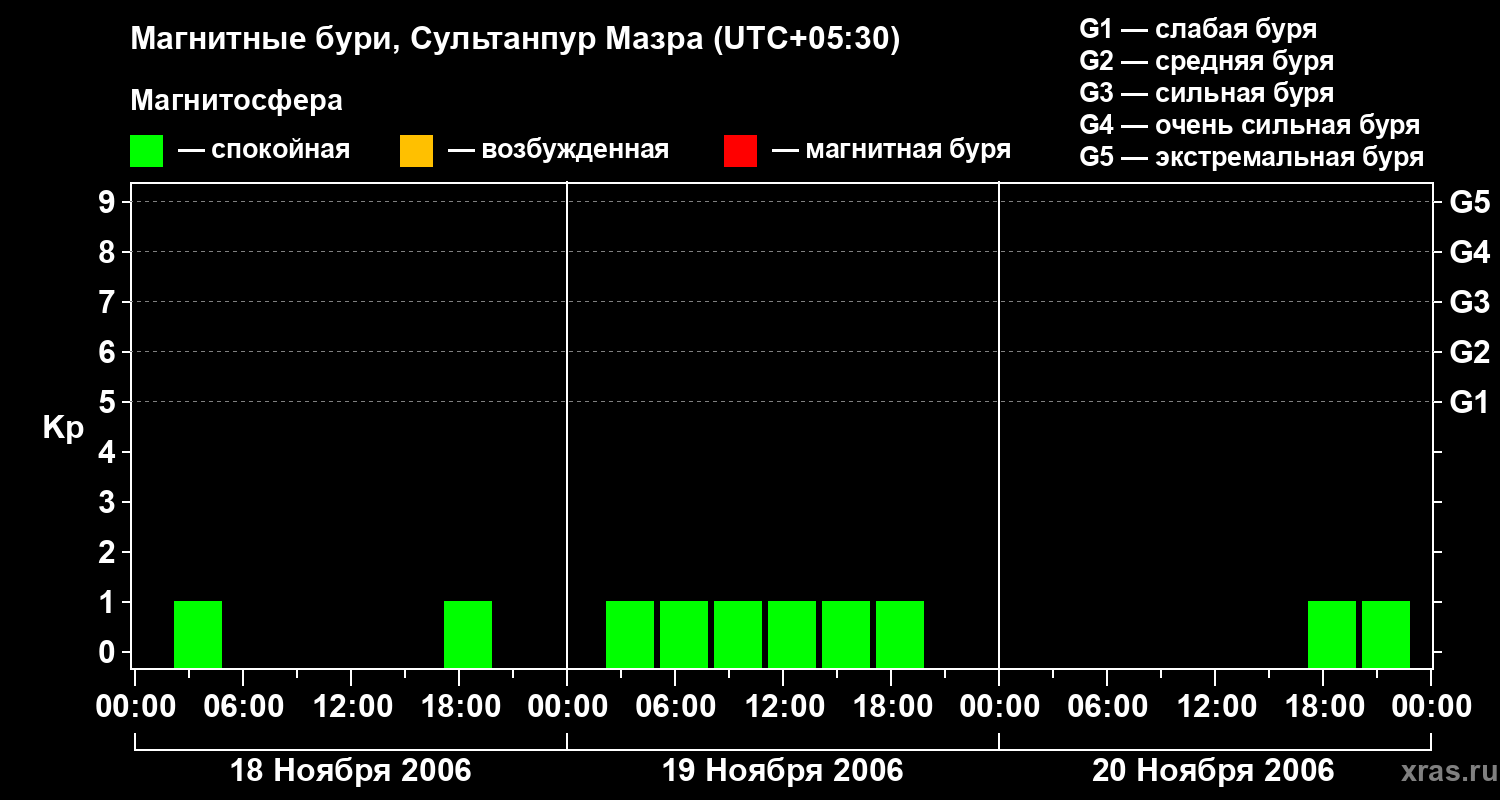Screen dimensions: 1500x800
Task: Click the green bar above 06:00 on 19 Ноября
Action: coord(684,634)
